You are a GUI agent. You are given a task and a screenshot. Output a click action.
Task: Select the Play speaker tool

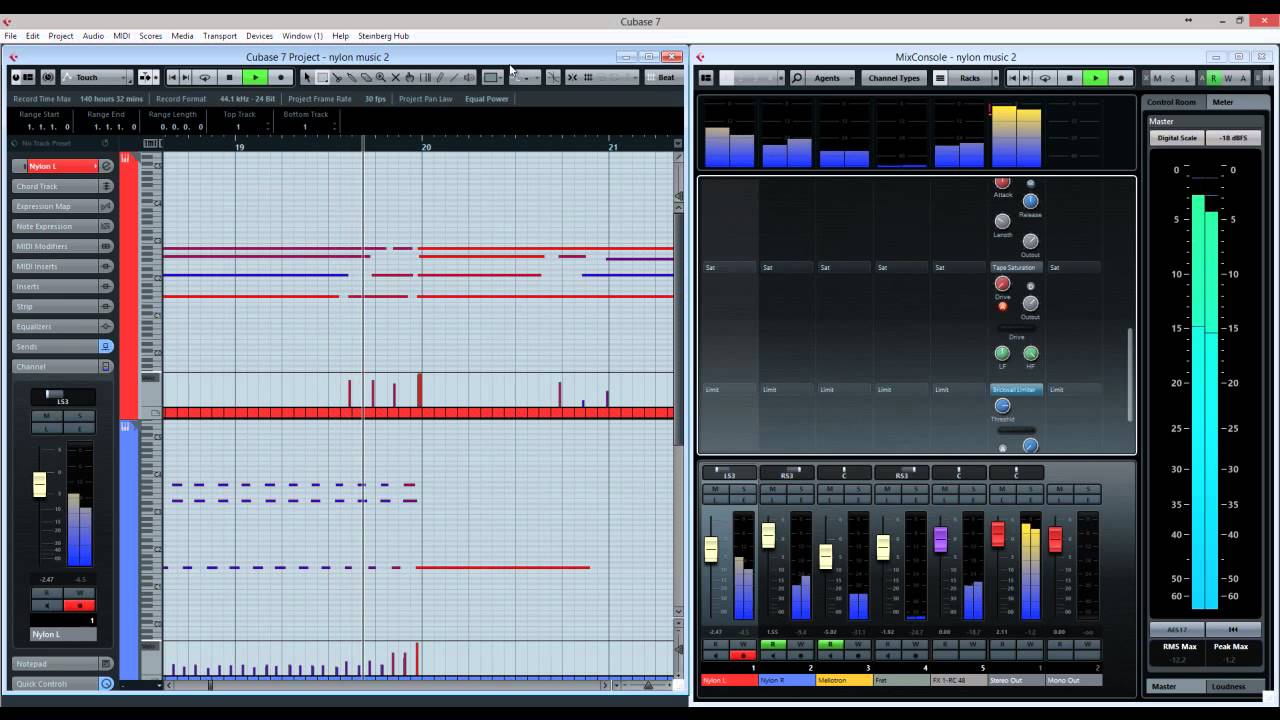click(469, 77)
